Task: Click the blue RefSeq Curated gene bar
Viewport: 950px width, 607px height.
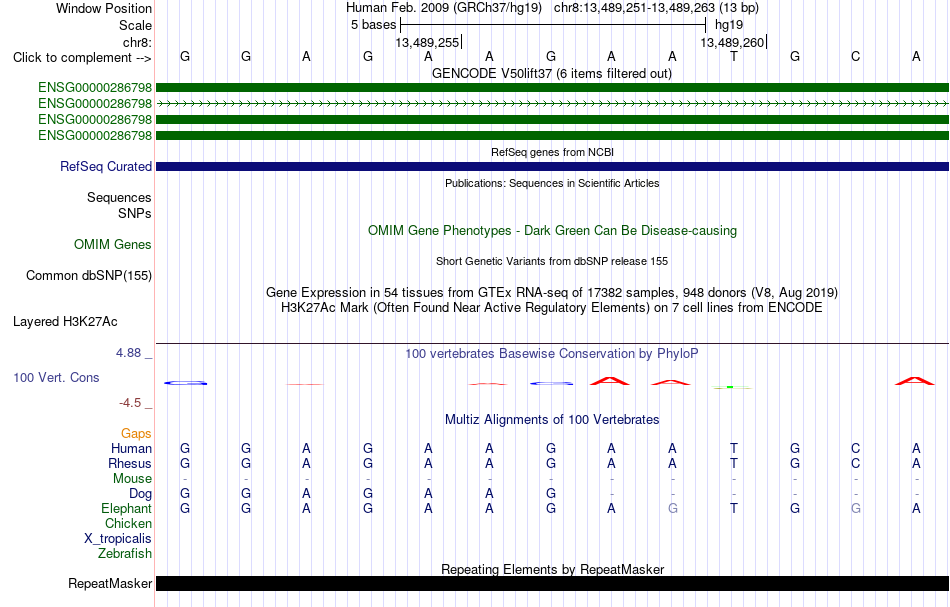Action: (553, 166)
